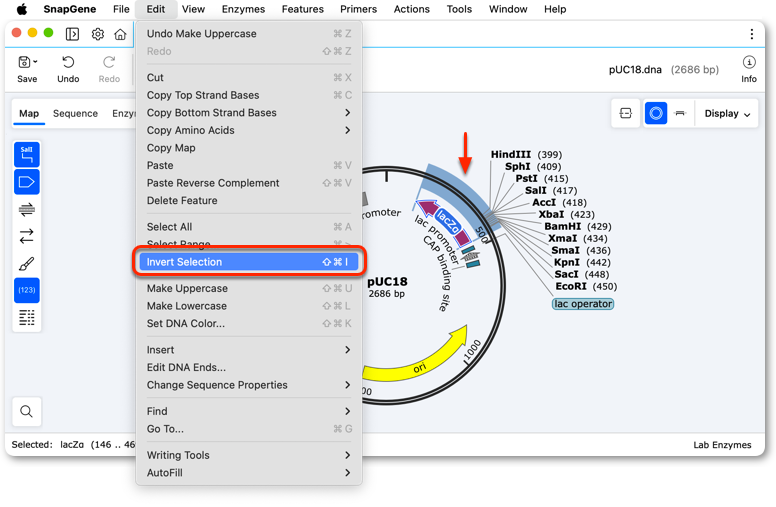Expand Copy Bottom Strand Bases submenu
The height and width of the screenshot is (507, 776).
249,113
